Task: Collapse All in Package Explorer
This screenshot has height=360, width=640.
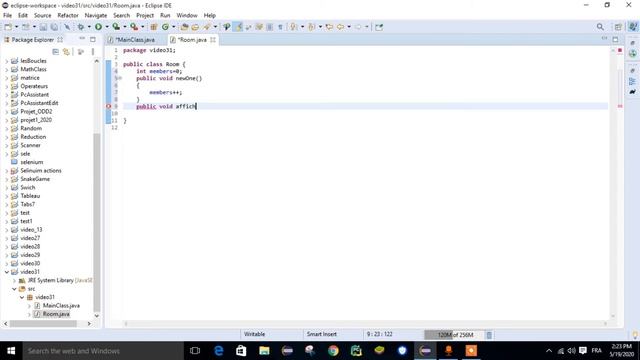Action: [56, 52]
